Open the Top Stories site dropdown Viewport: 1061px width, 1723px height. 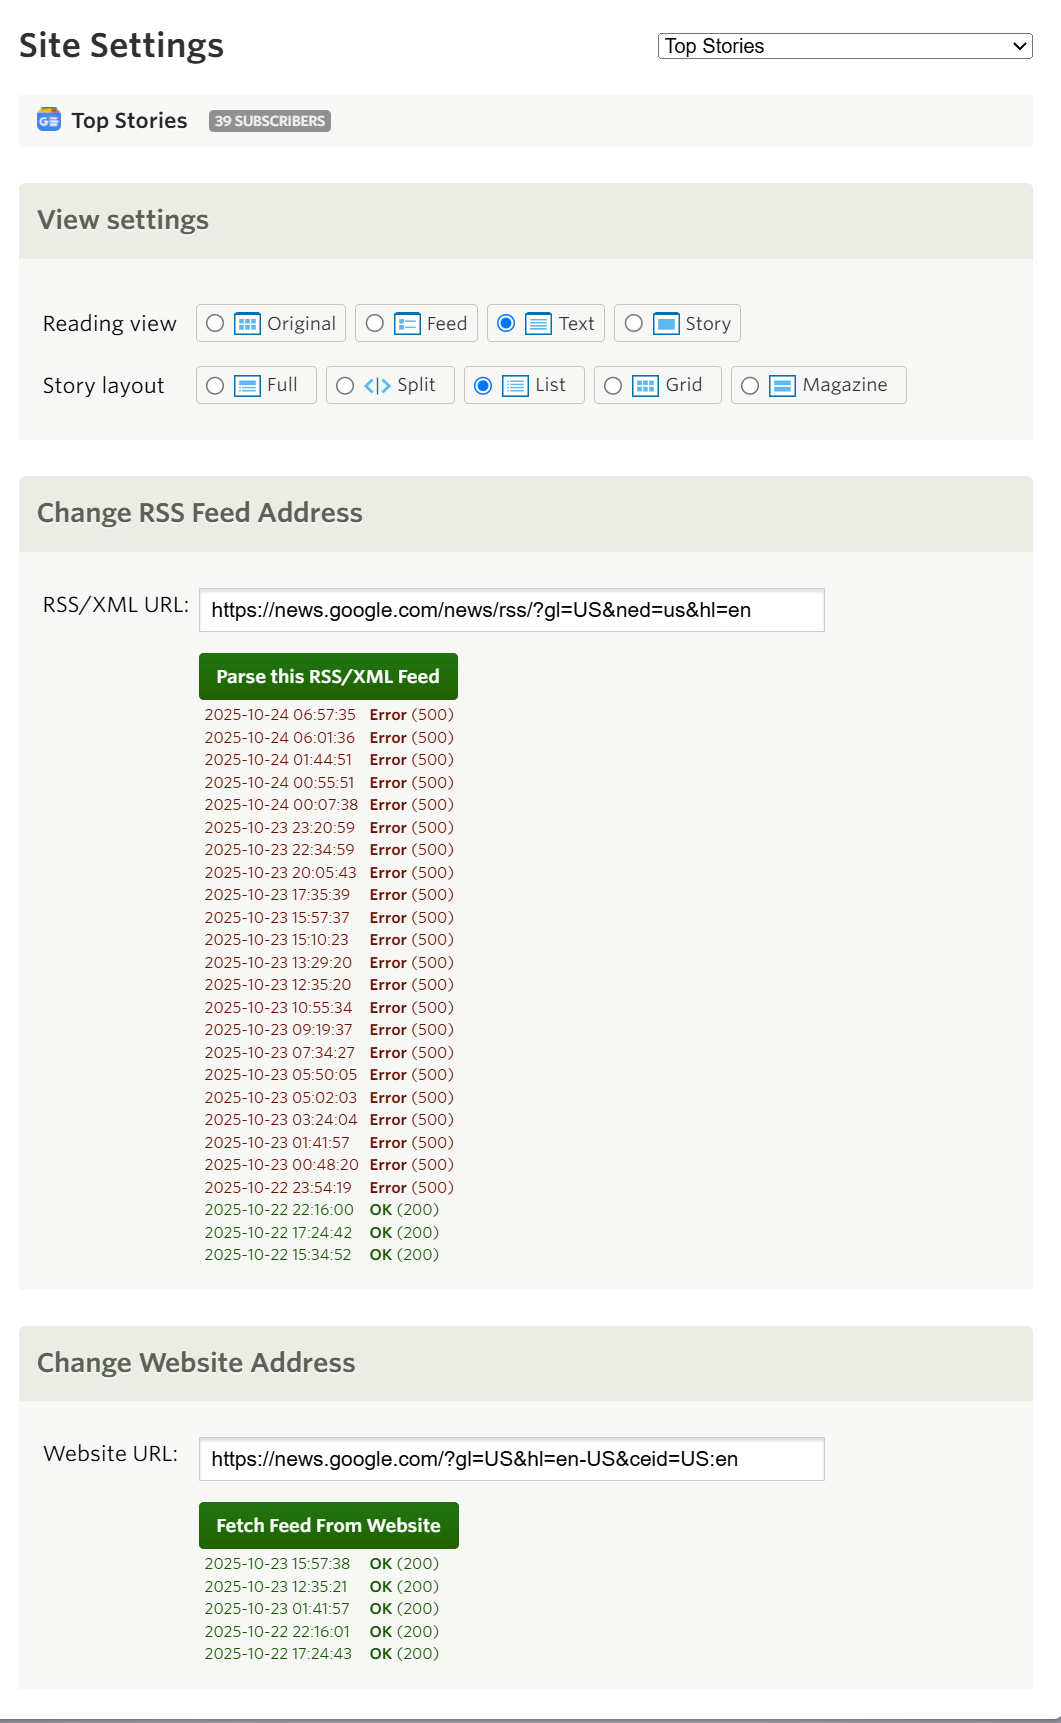[x=845, y=46]
